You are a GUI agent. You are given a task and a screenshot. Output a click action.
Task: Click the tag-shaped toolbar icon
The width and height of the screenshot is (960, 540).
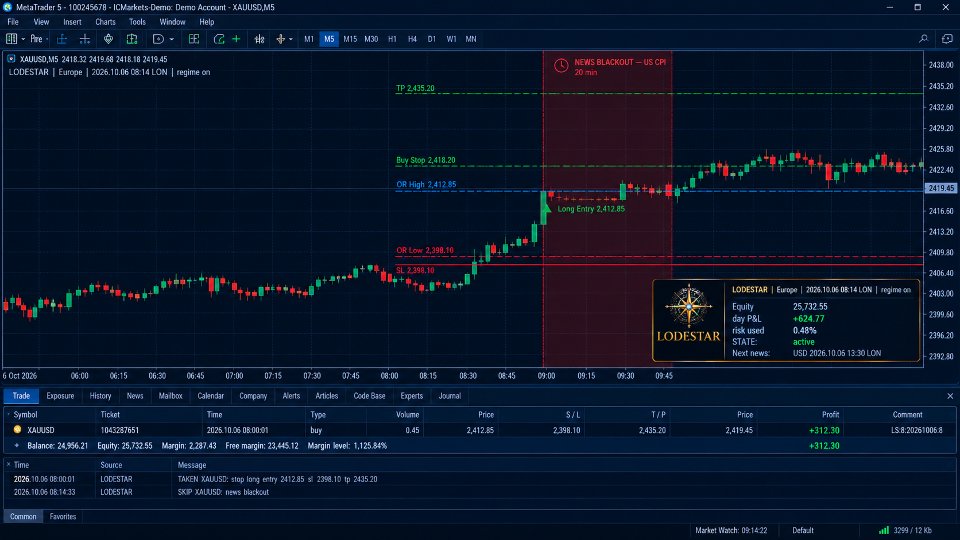click(158, 39)
